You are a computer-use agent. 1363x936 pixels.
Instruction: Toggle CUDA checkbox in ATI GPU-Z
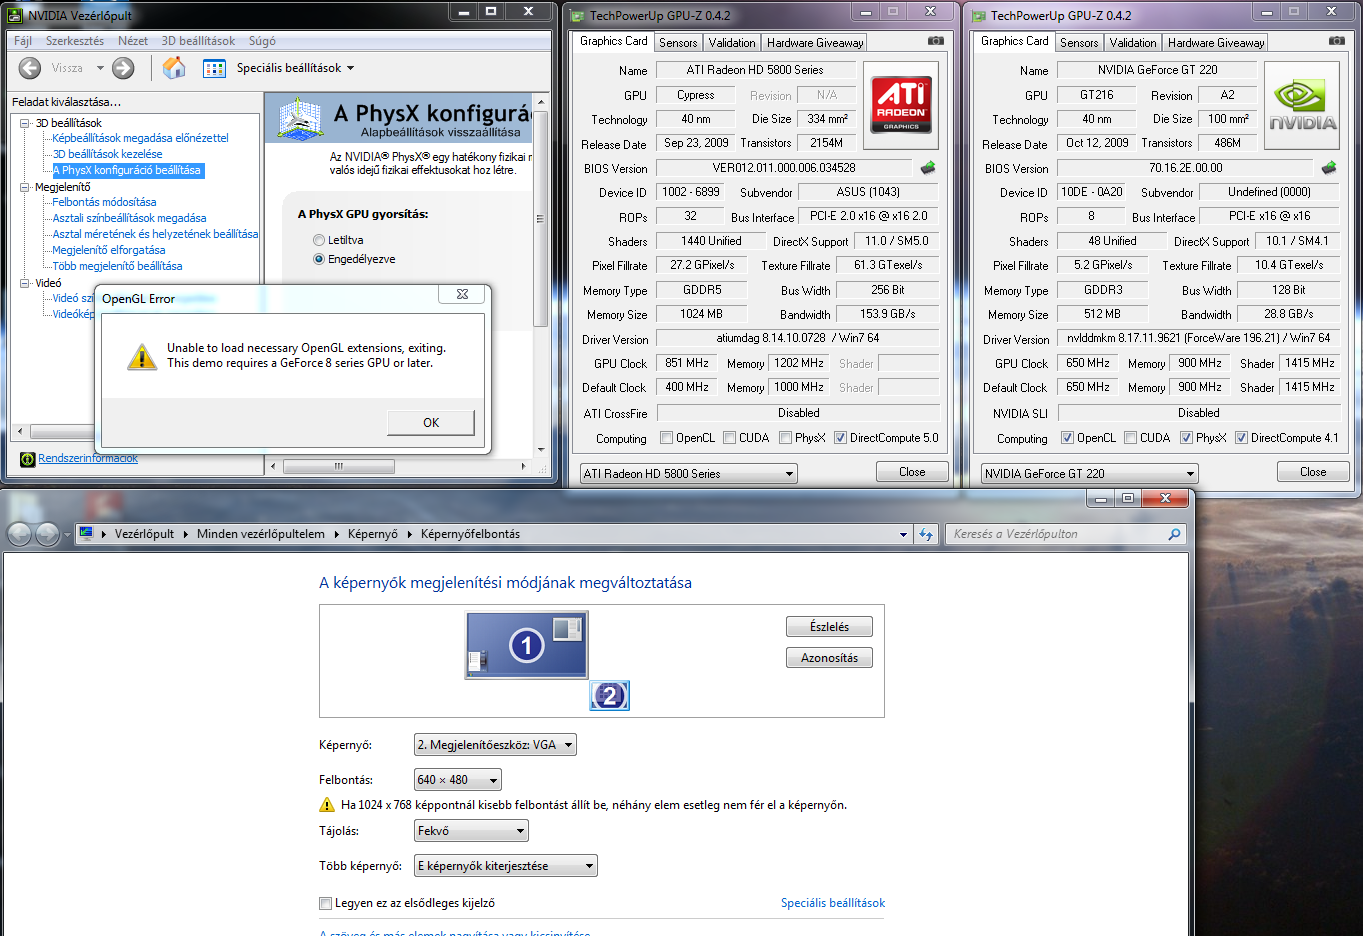[730, 438]
